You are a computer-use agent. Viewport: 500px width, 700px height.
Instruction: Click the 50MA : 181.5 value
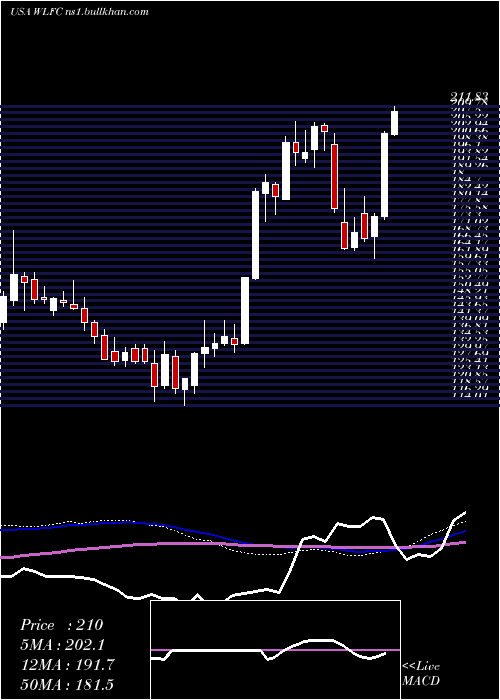click(67, 684)
